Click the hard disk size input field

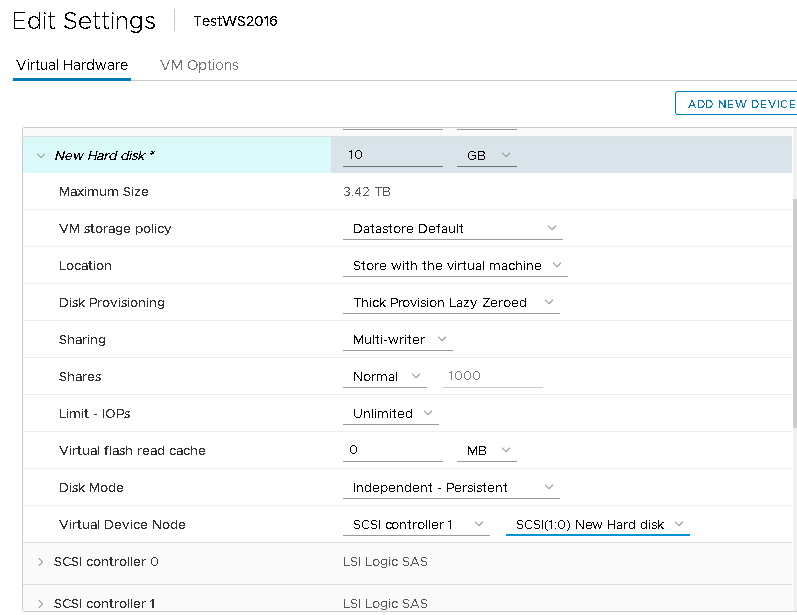click(392, 155)
